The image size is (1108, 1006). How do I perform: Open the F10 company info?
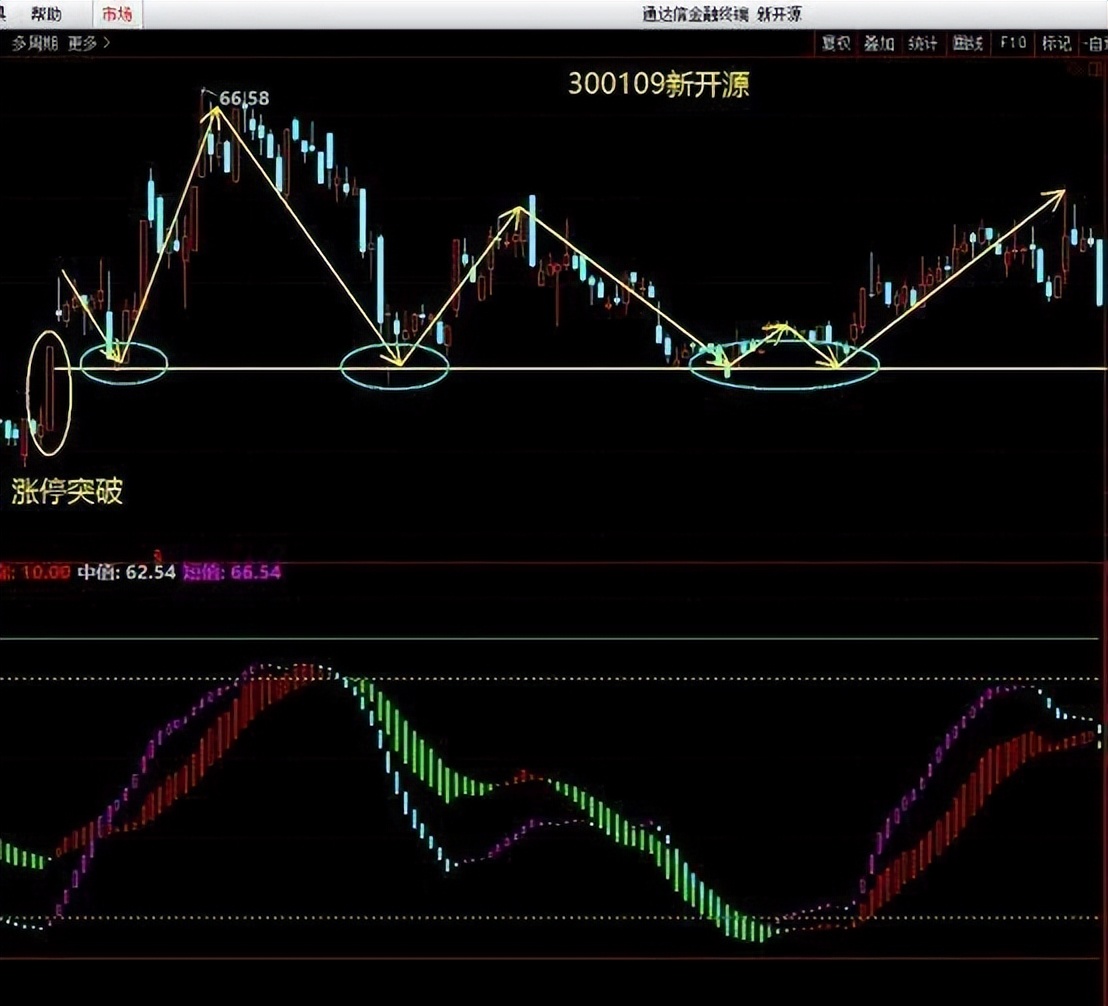point(1013,43)
